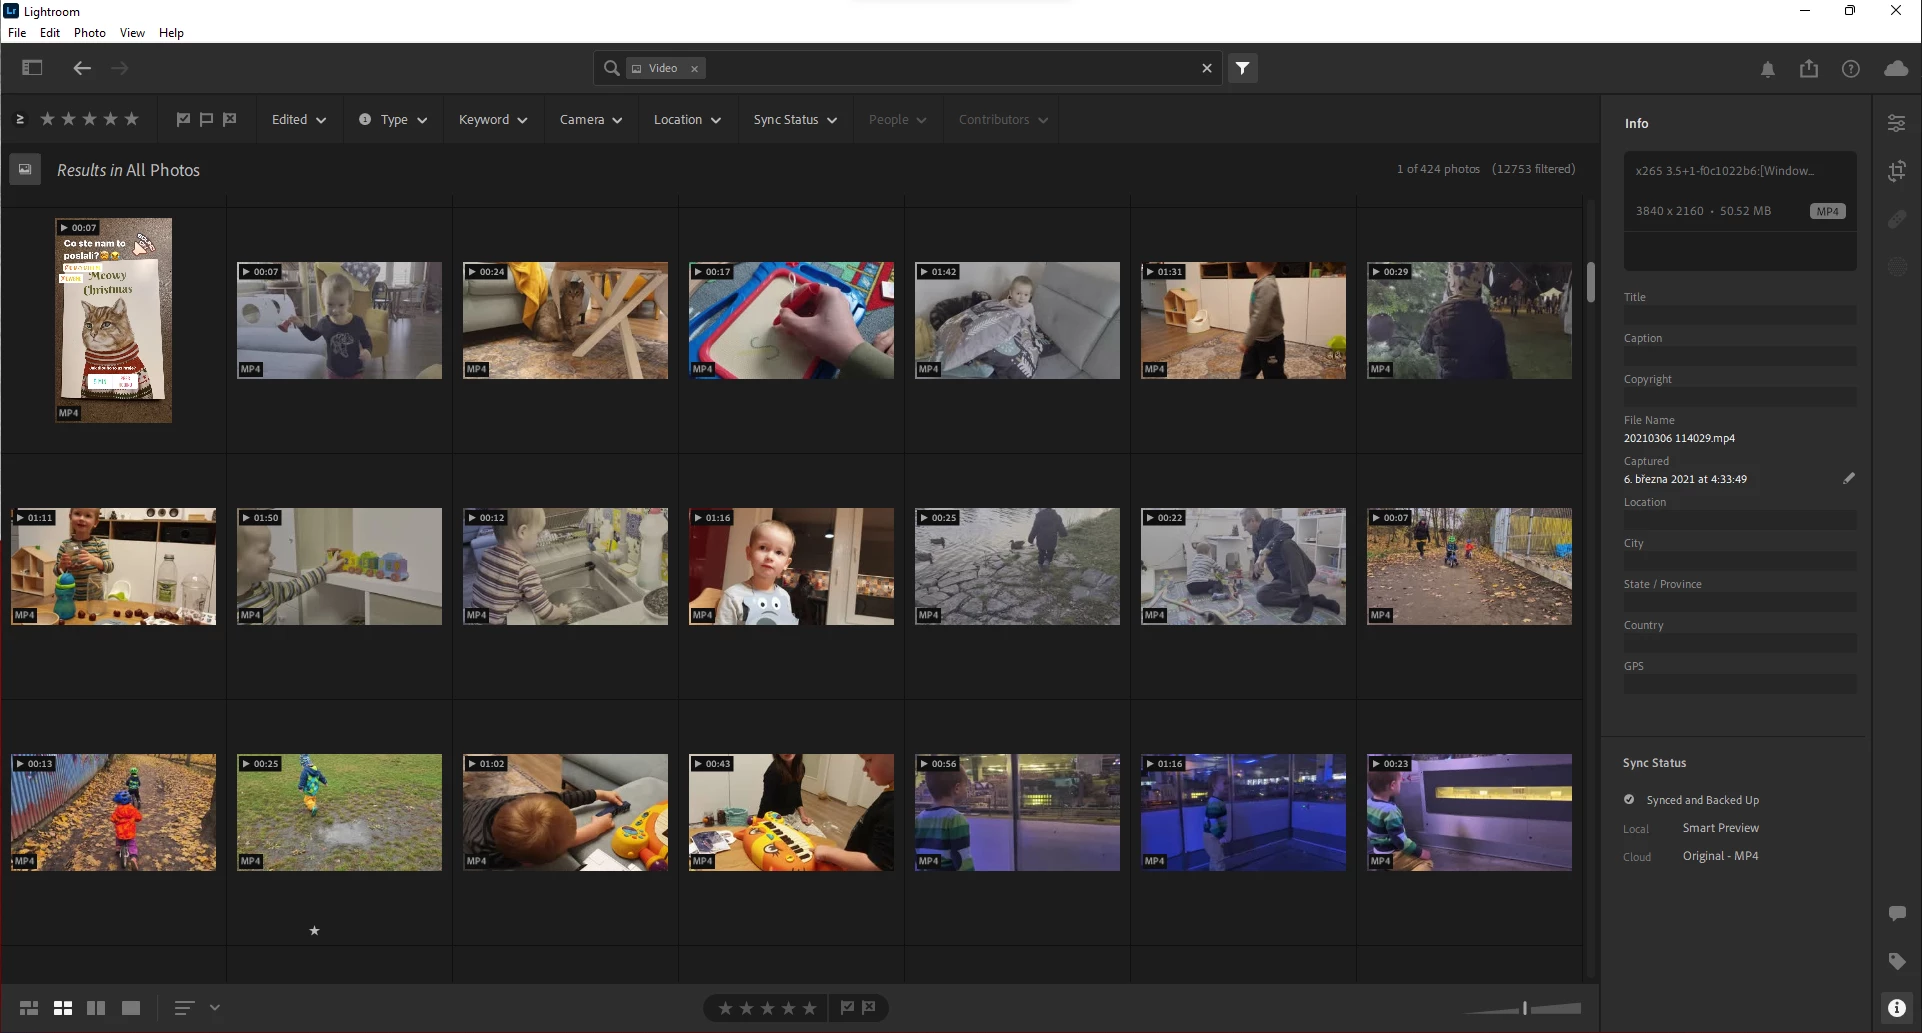Set three stars in bottom rating bar

point(767,1008)
